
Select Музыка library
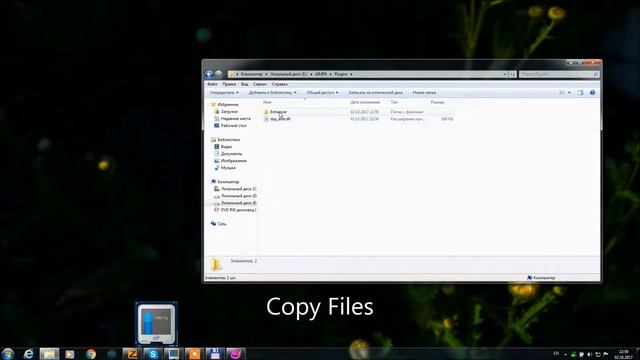pos(228,168)
